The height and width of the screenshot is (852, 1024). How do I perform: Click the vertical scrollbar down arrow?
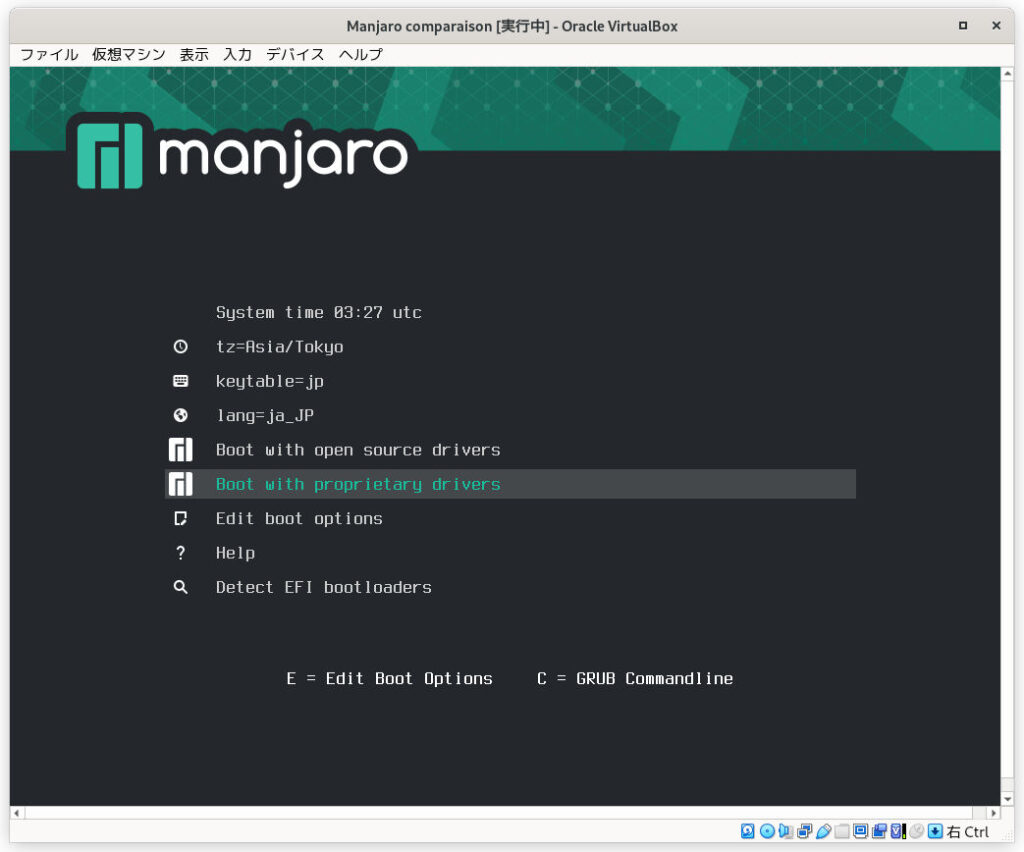click(x=1008, y=799)
